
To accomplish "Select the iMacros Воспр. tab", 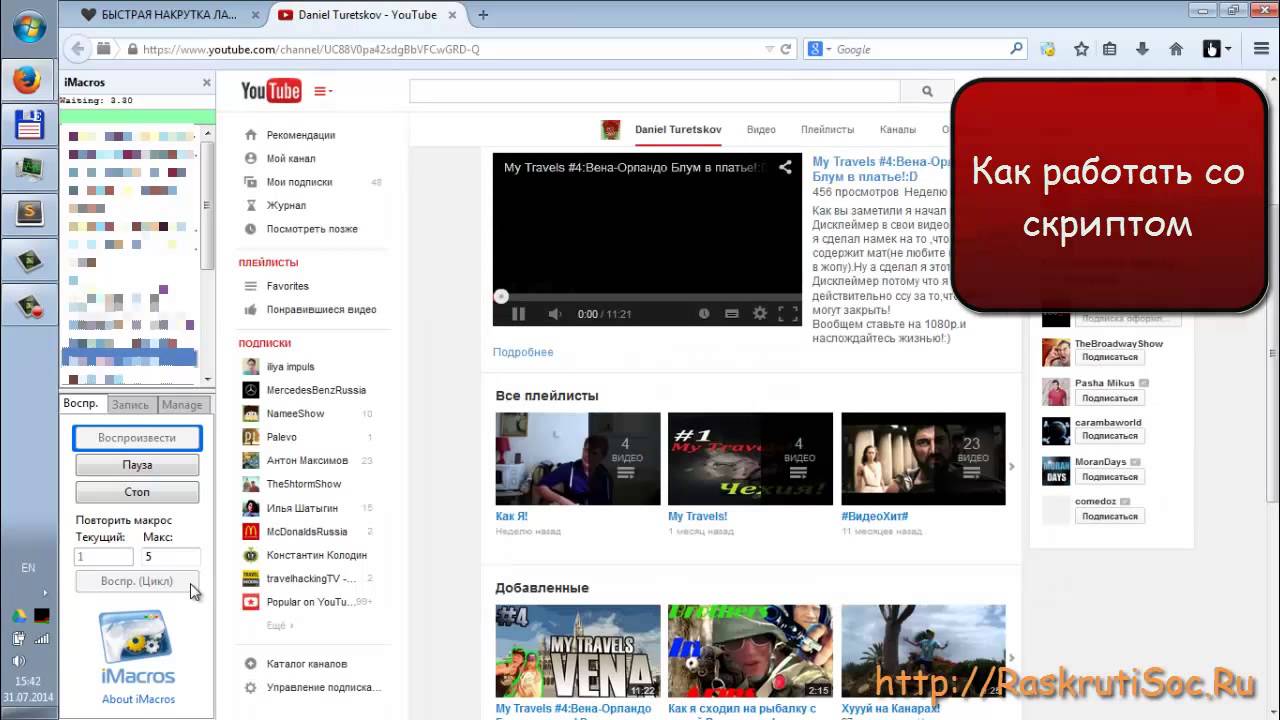I will (81, 404).
